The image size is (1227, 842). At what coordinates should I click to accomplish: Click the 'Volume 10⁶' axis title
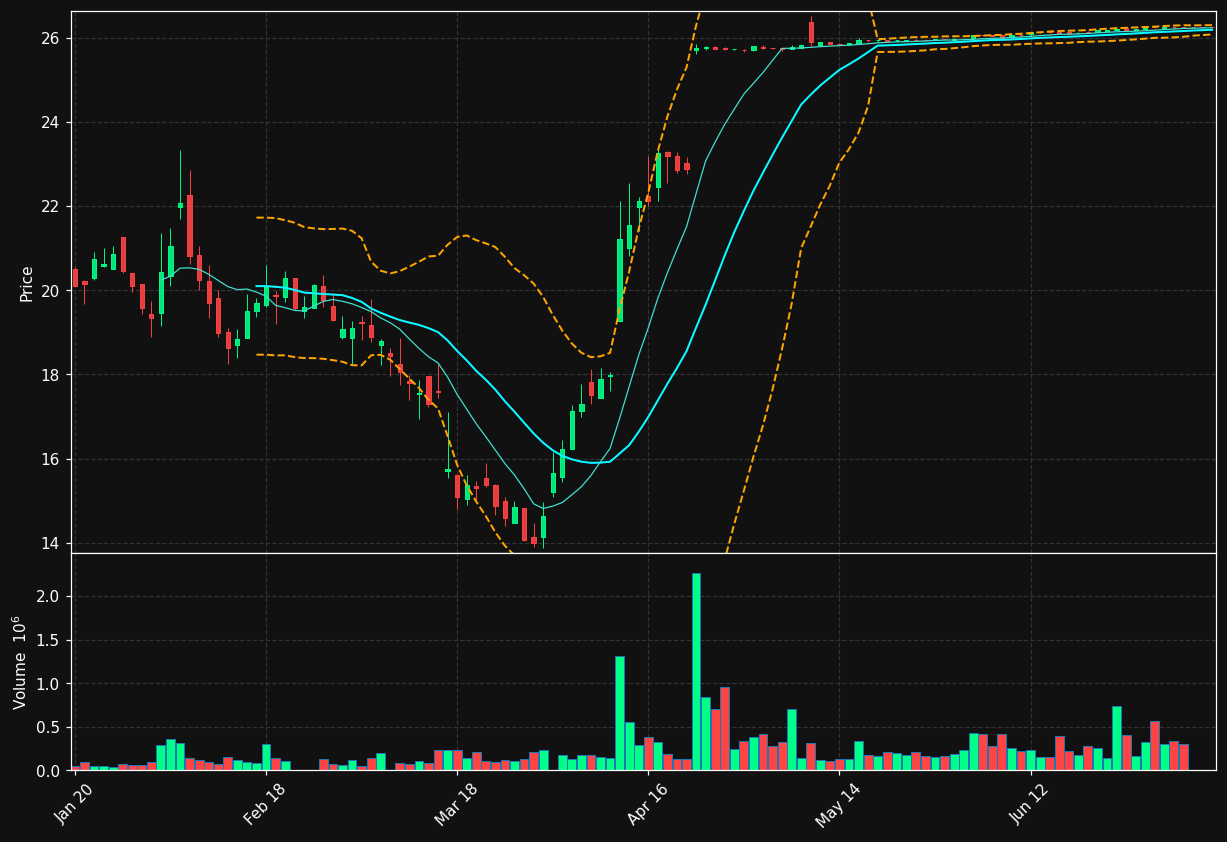point(20,662)
